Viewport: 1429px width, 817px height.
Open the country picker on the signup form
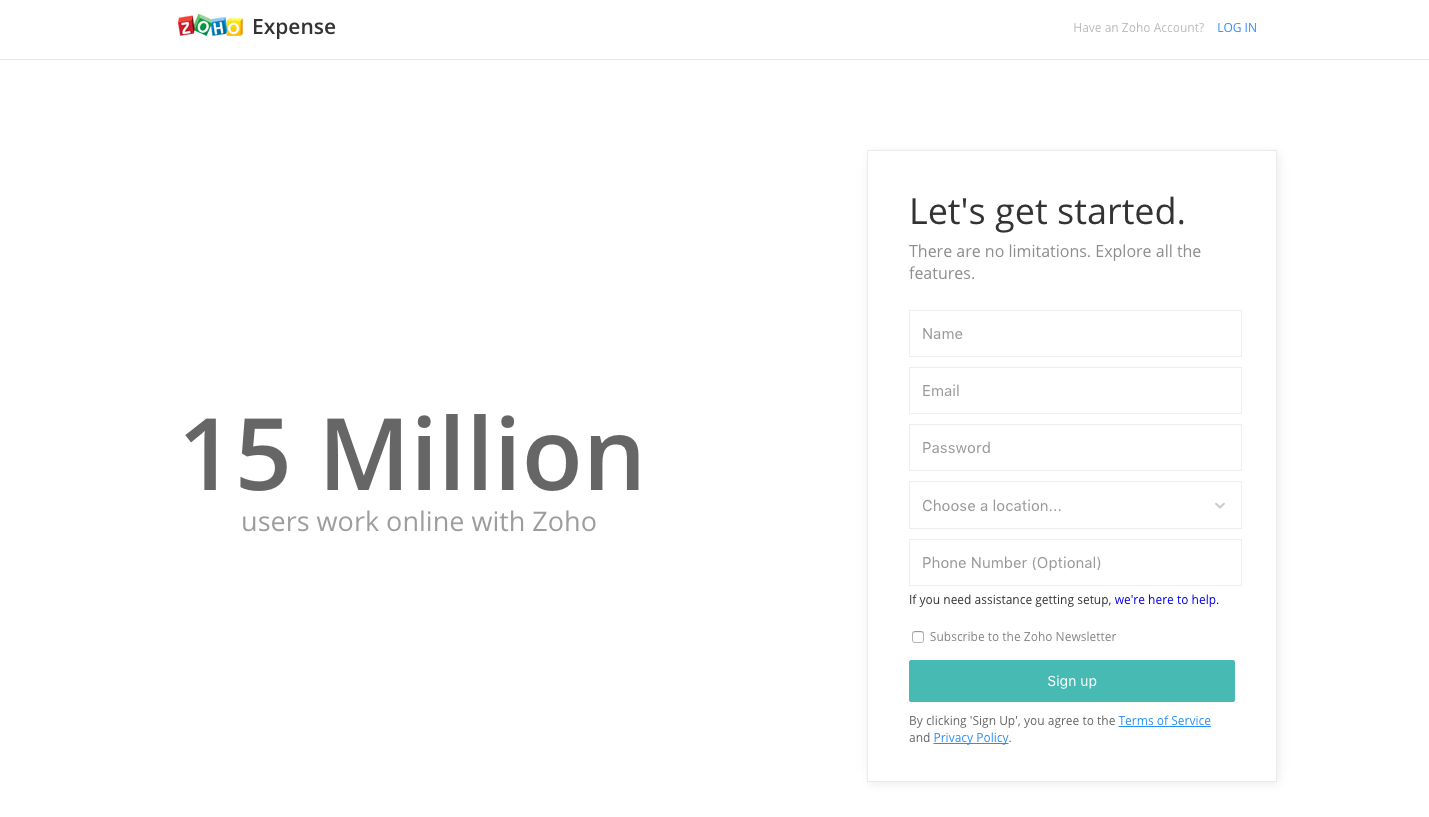[1075, 505]
